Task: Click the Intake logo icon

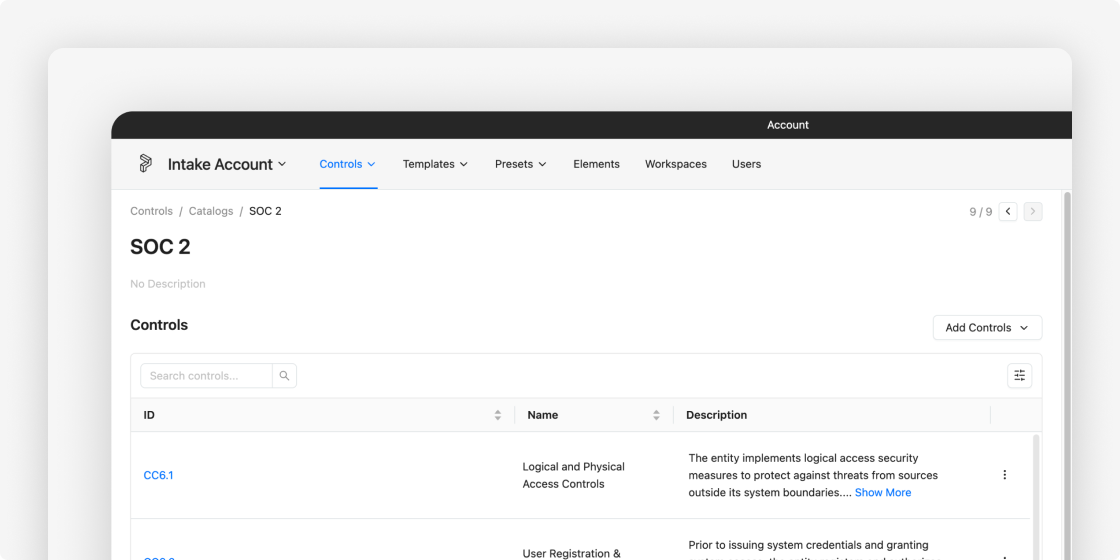Action: pos(145,164)
